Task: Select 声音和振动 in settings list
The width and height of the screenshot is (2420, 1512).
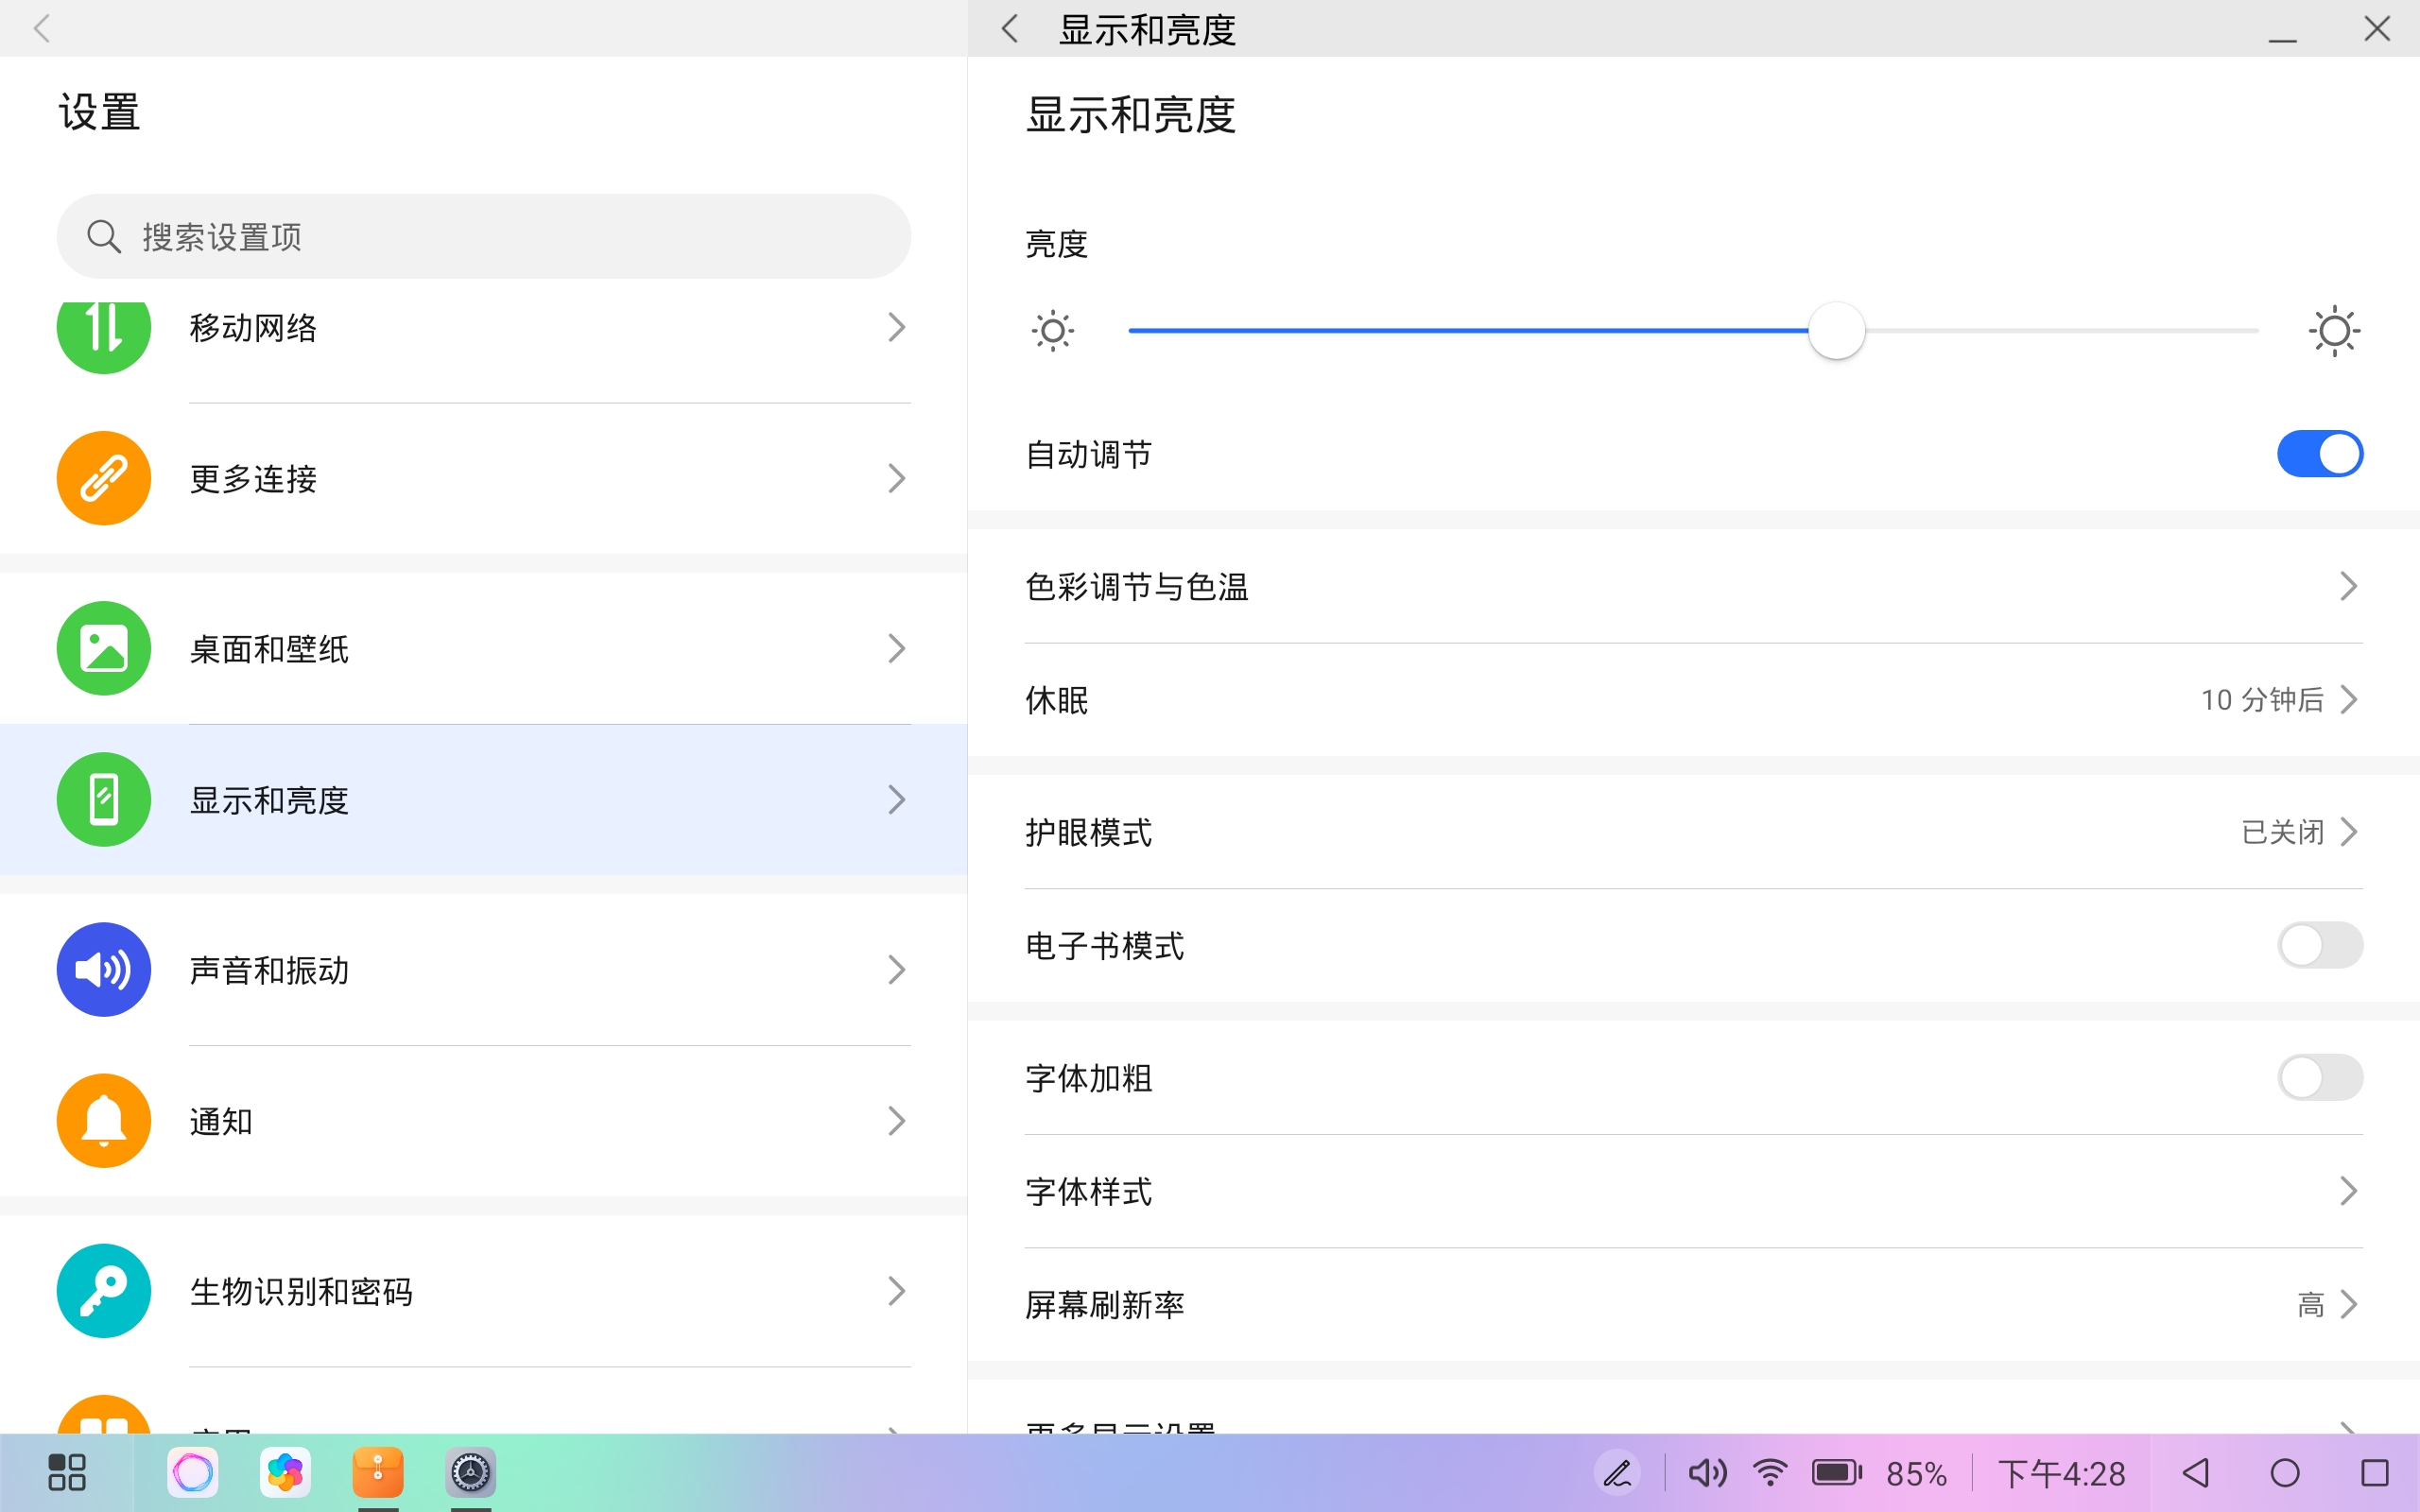Action: pos(483,969)
